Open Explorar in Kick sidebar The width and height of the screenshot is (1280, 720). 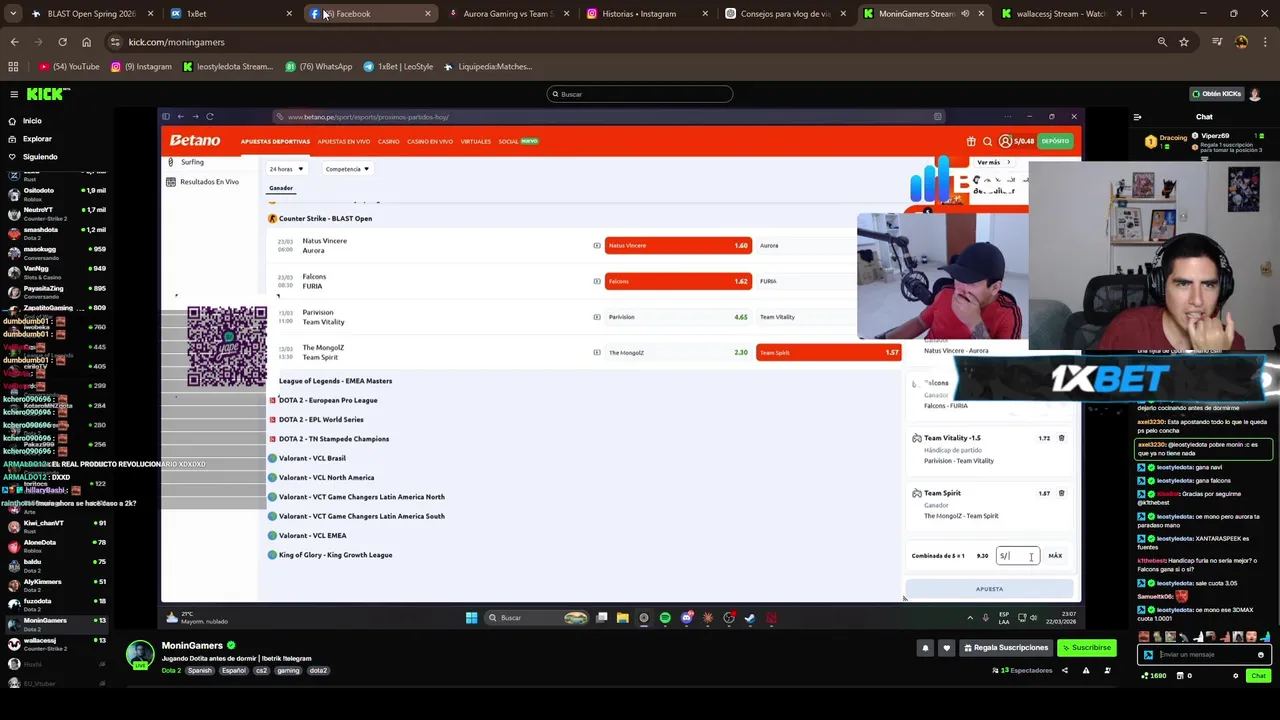point(37,139)
